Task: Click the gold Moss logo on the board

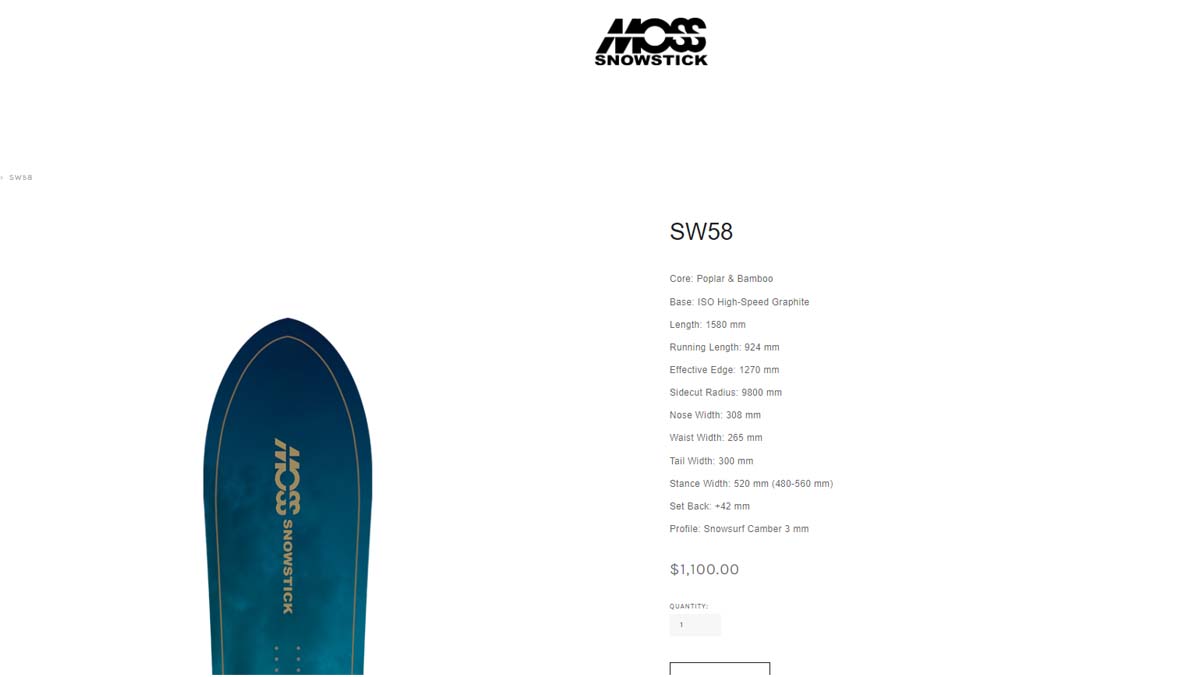Action: point(288,476)
